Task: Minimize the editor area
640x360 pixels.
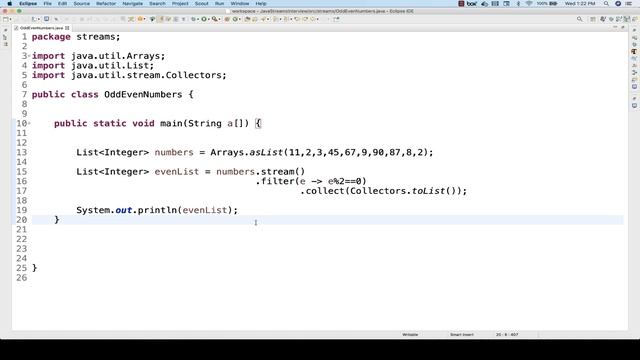Action: pyautogui.click(x=615, y=27)
